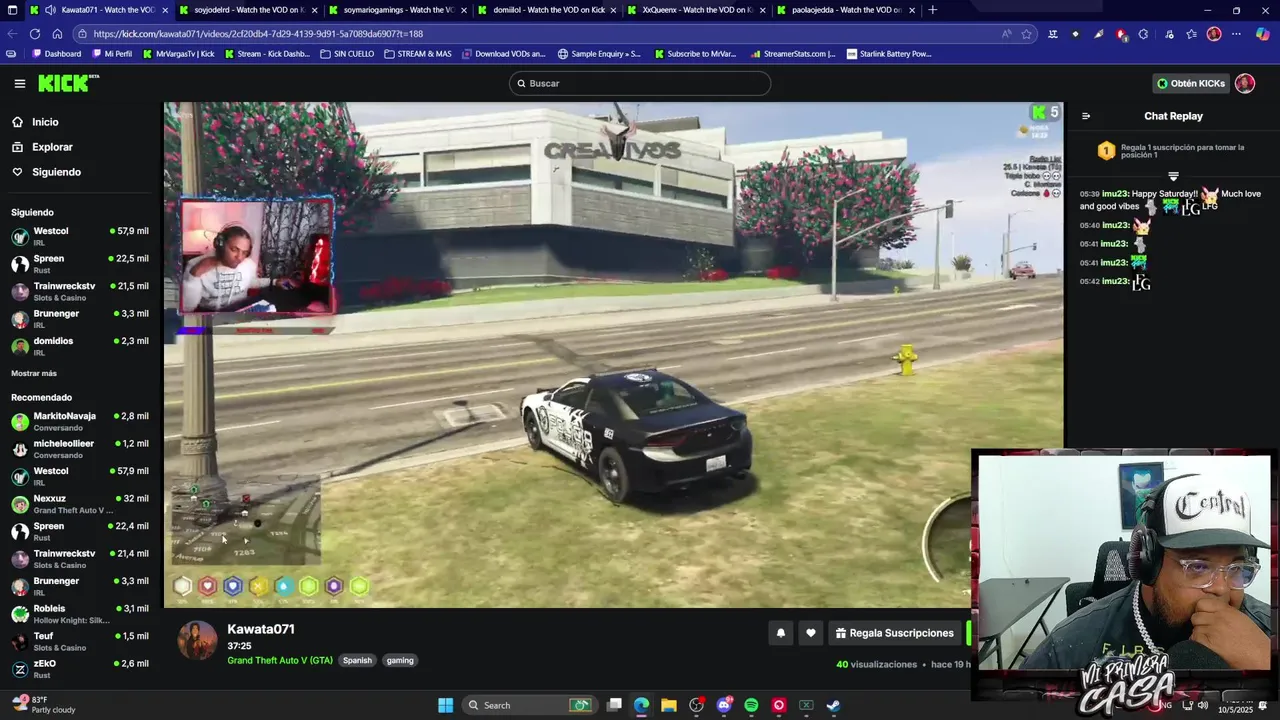Open Starlink Battery Power bookmark
The height and width of the screenshot is (720, 1280).
[x=889, y=54]
